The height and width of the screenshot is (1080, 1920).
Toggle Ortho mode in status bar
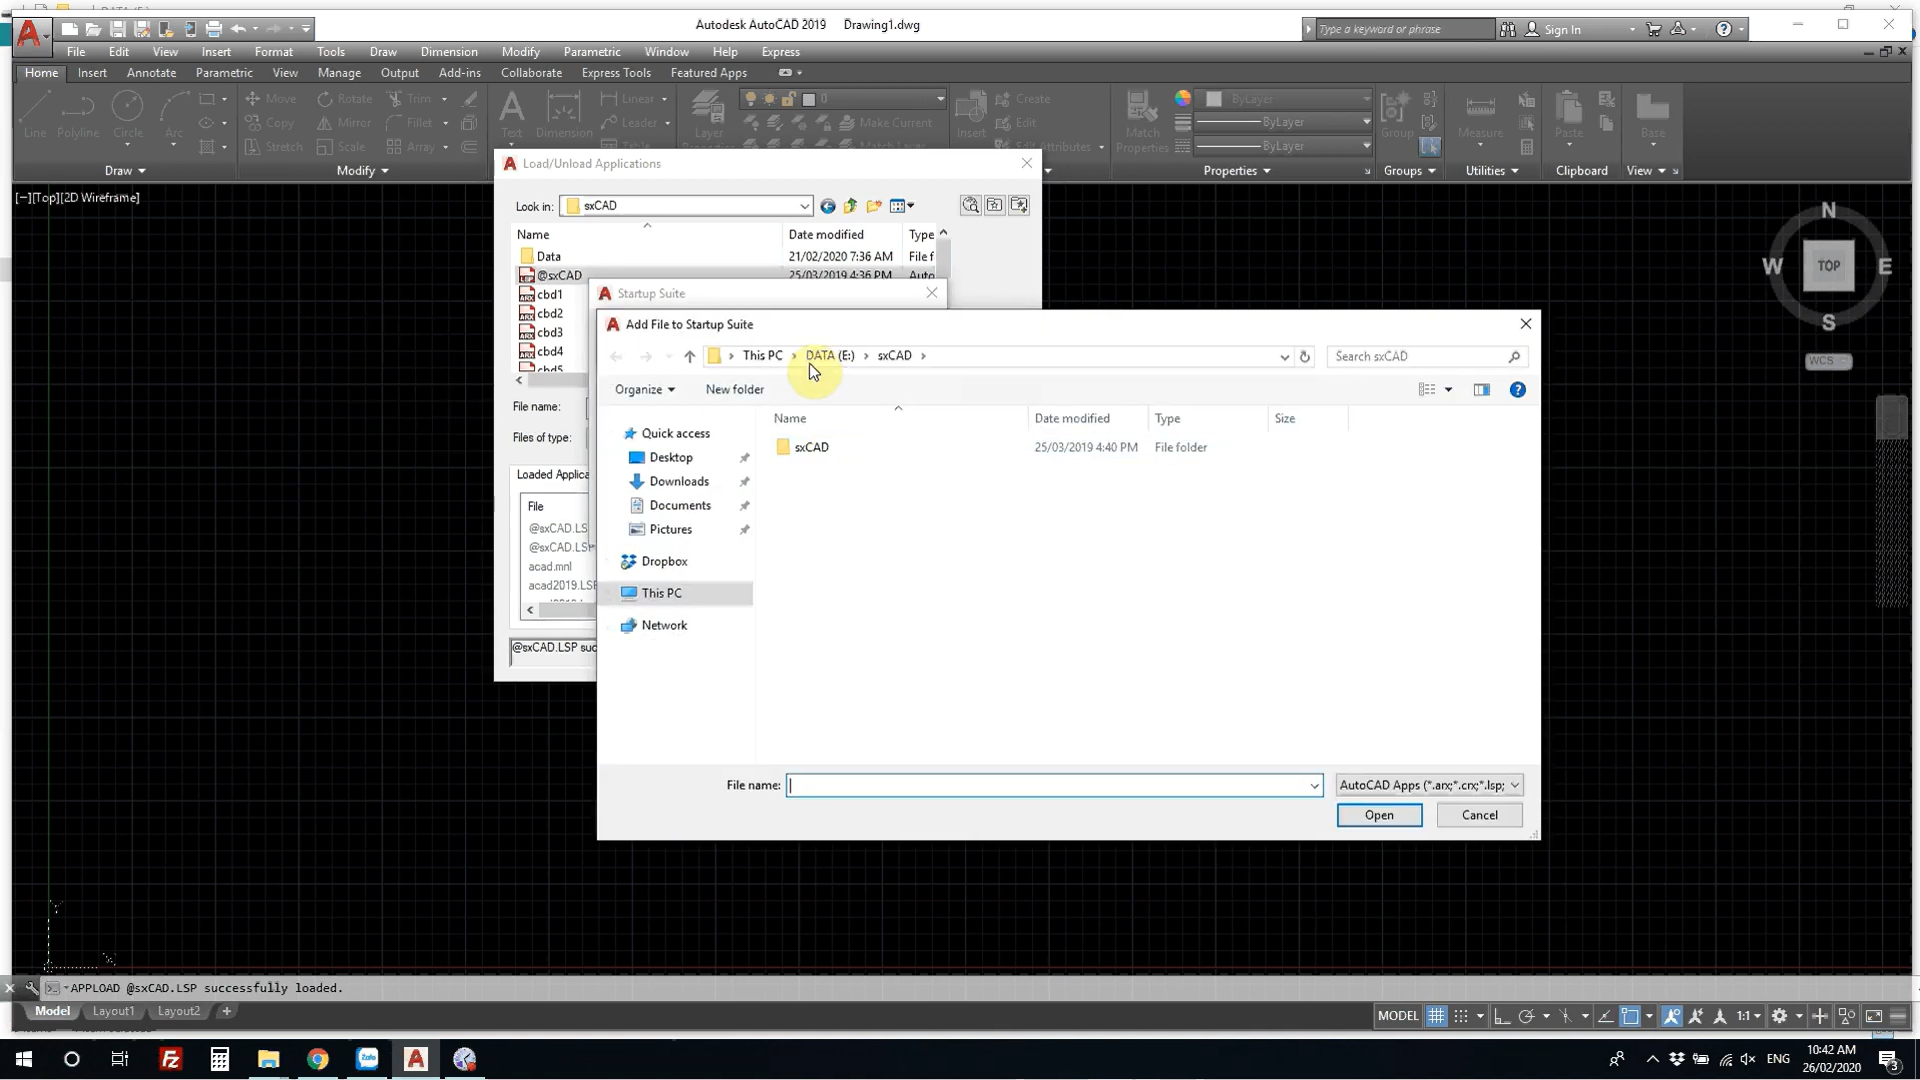coord(1502,1016)
